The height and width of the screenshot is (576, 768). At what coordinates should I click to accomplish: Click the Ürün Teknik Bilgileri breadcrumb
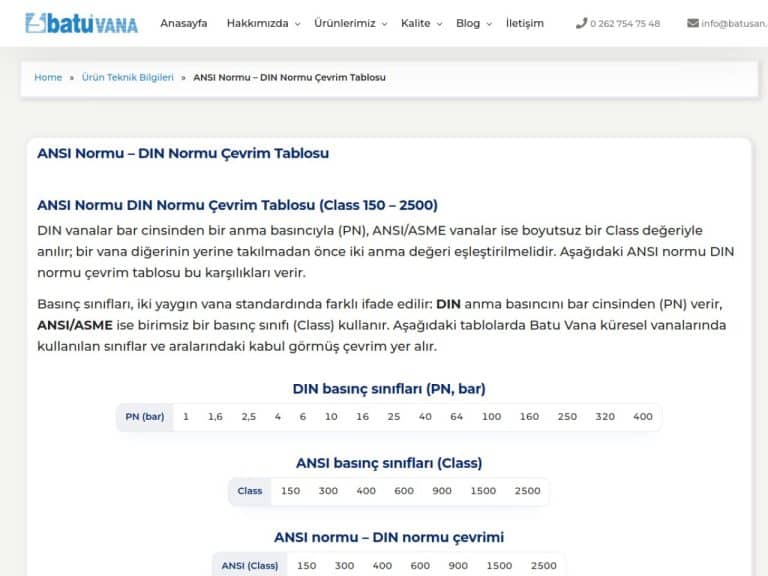127,77
